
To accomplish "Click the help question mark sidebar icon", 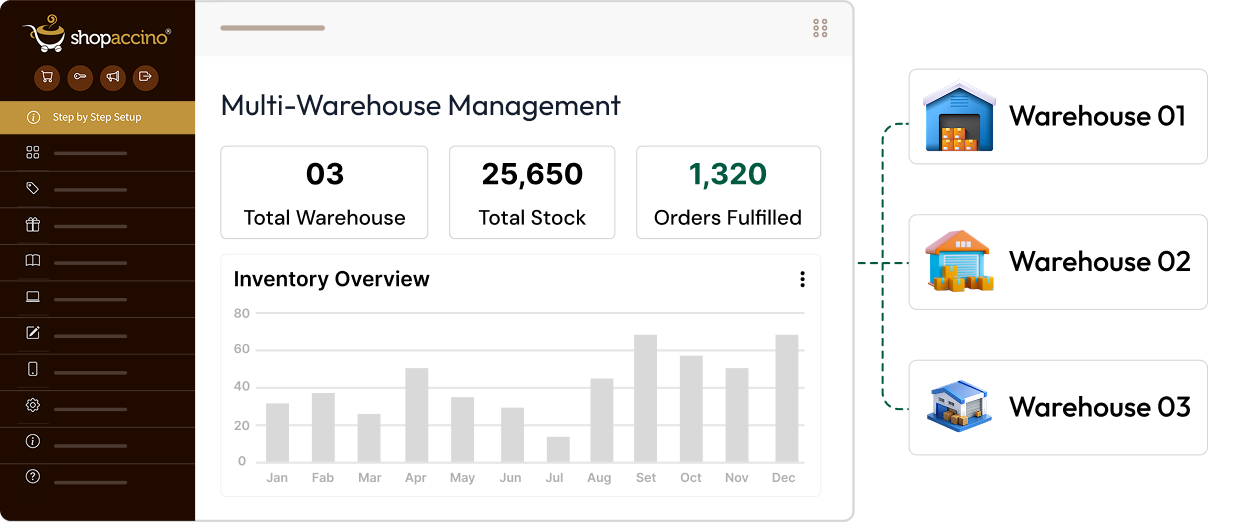I will coord(33,477).
